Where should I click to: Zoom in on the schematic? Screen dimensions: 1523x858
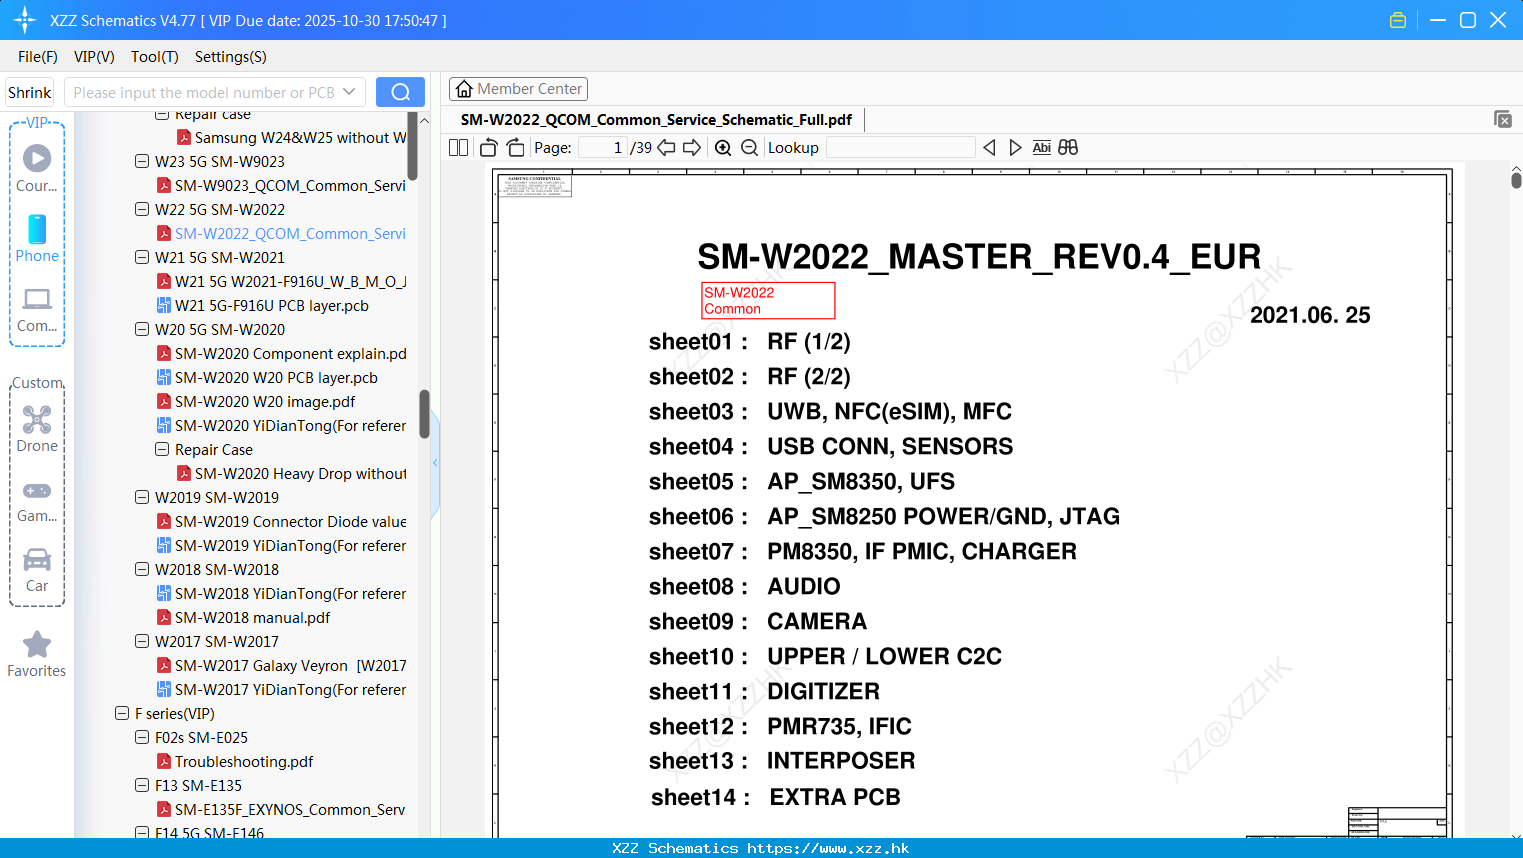pos(723,147)
